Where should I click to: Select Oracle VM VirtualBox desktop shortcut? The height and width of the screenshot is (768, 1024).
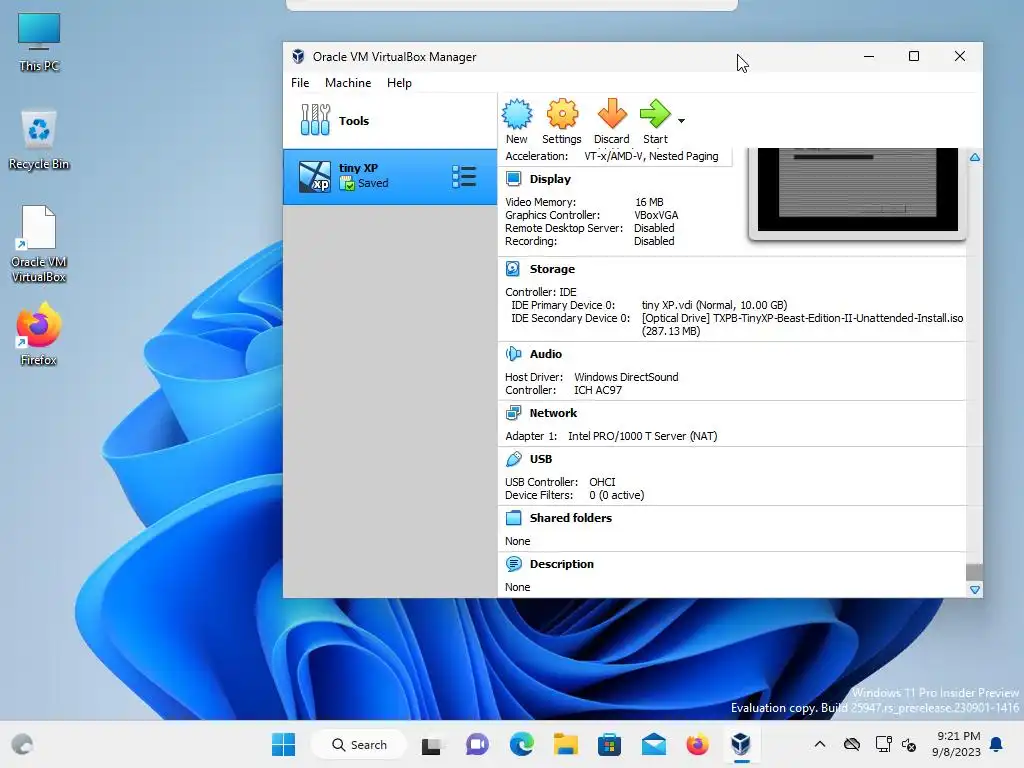tap(39, 245)
